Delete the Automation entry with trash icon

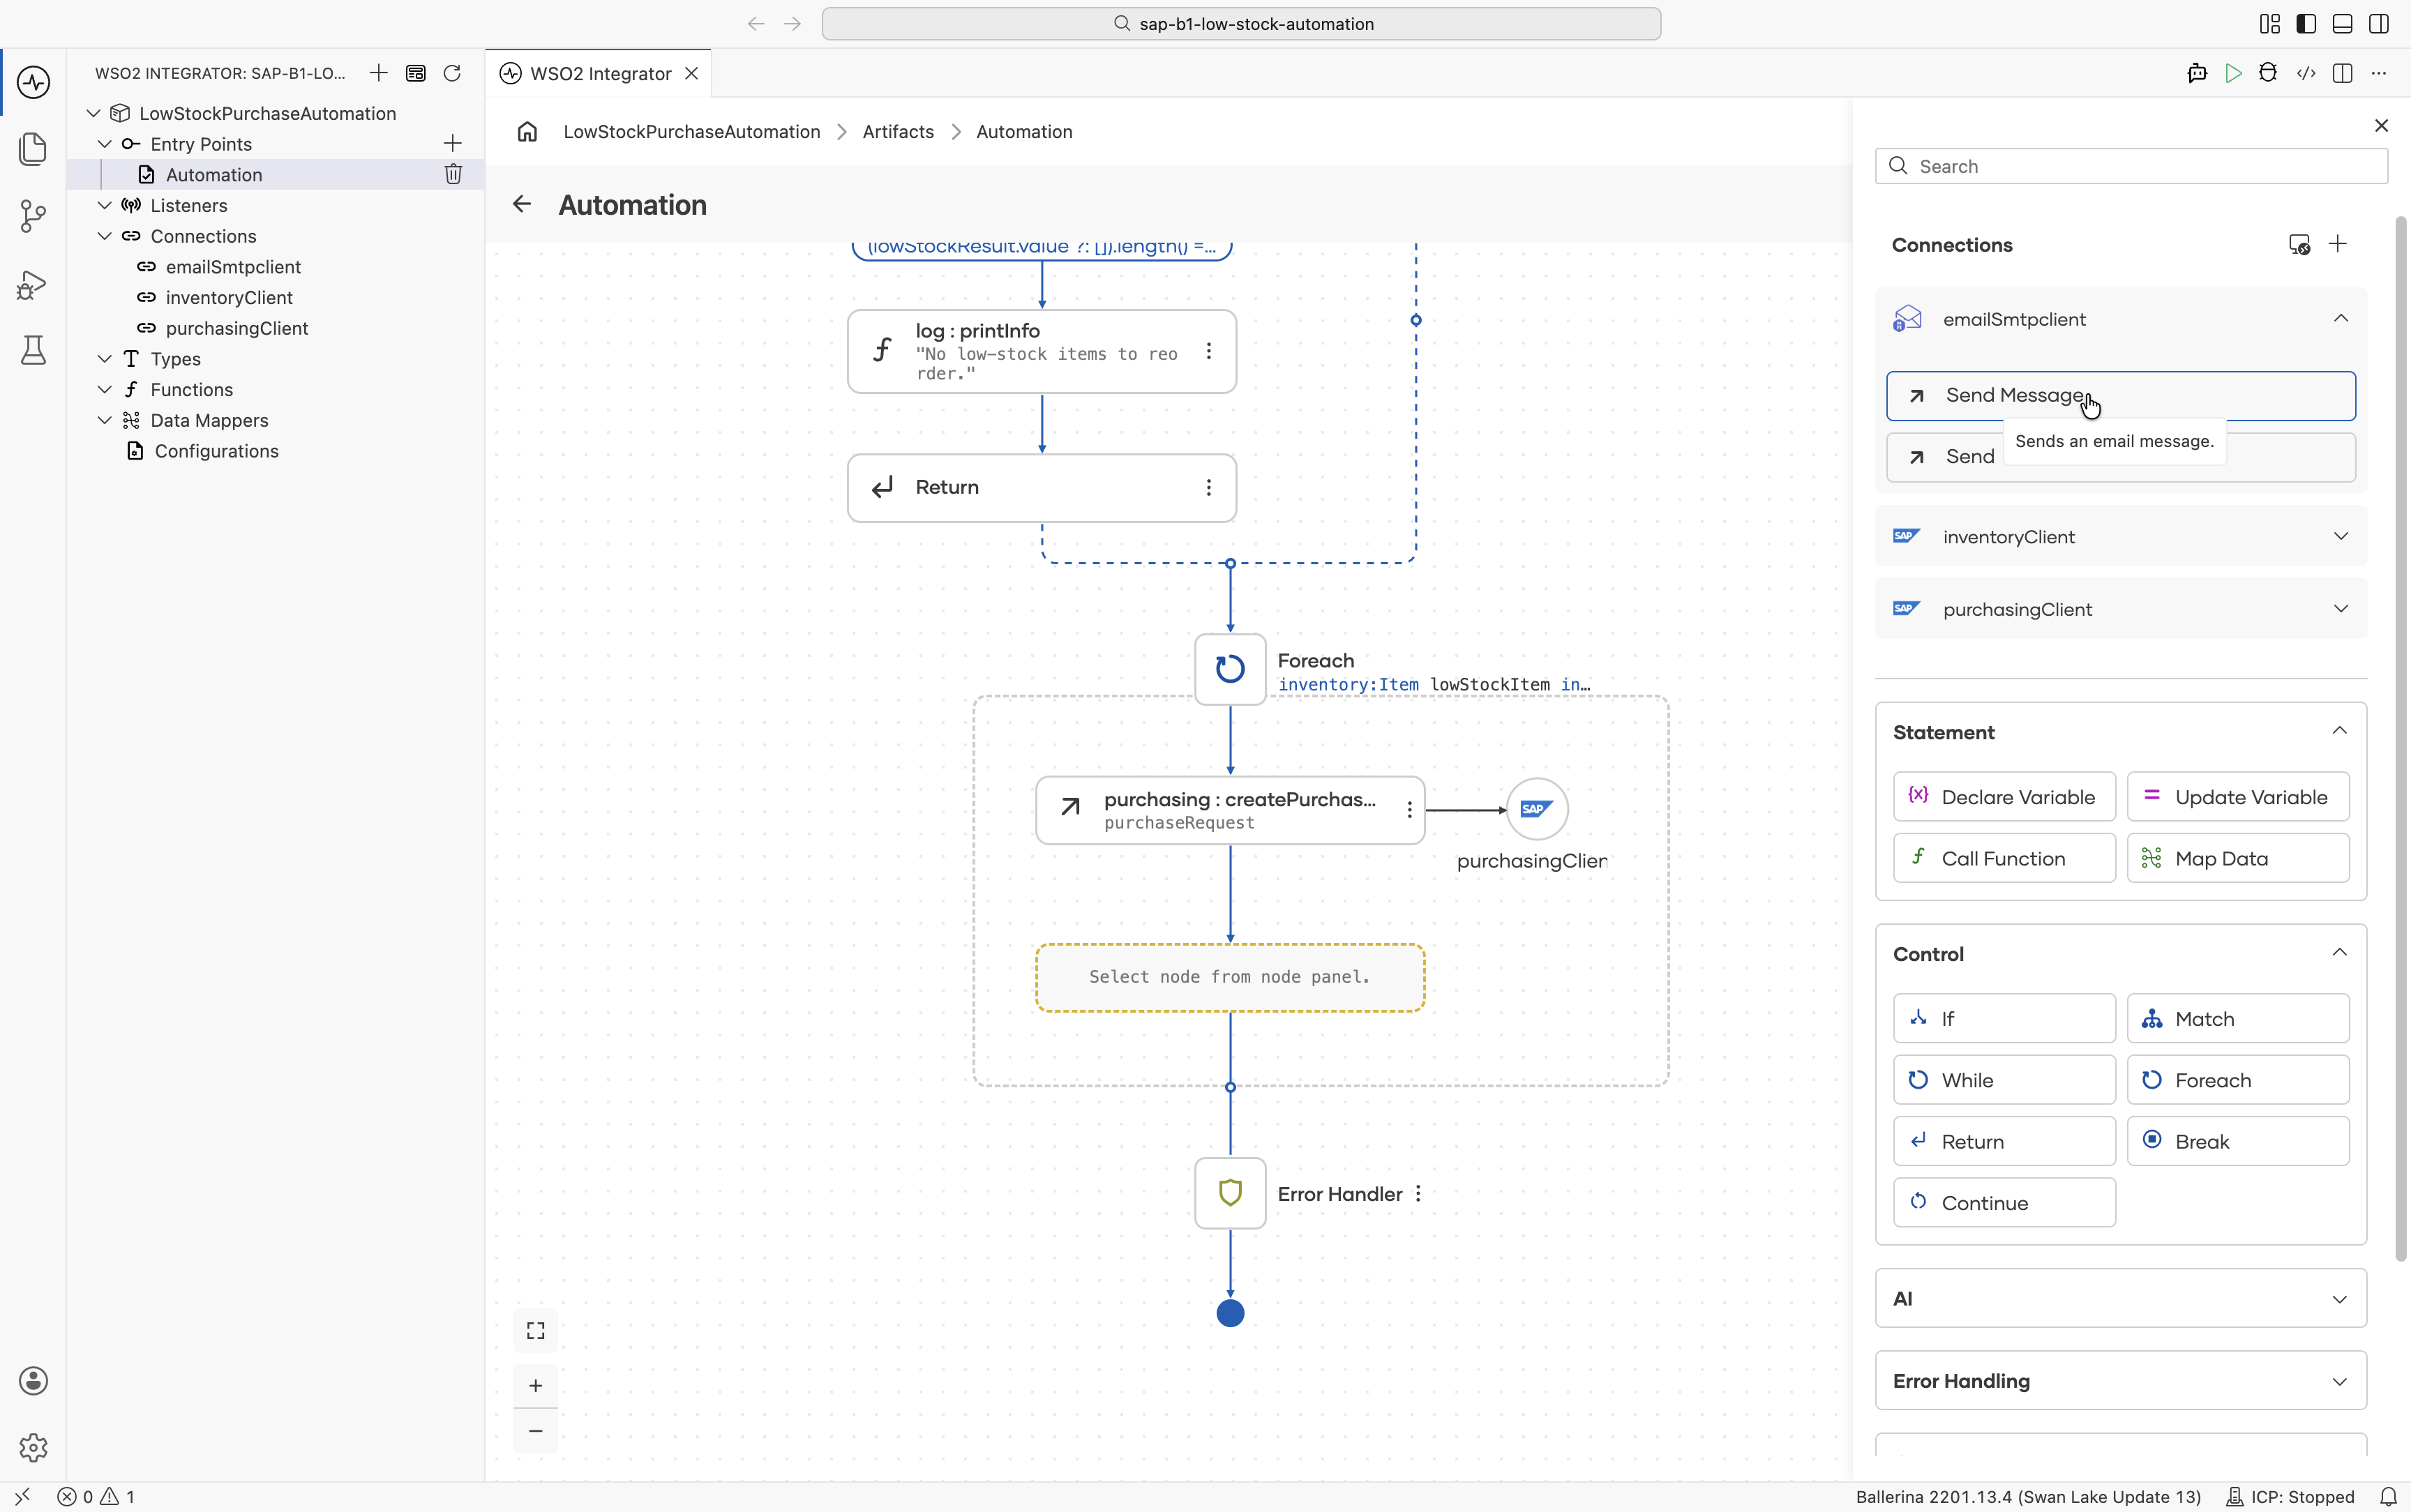[x=453, y=174]
